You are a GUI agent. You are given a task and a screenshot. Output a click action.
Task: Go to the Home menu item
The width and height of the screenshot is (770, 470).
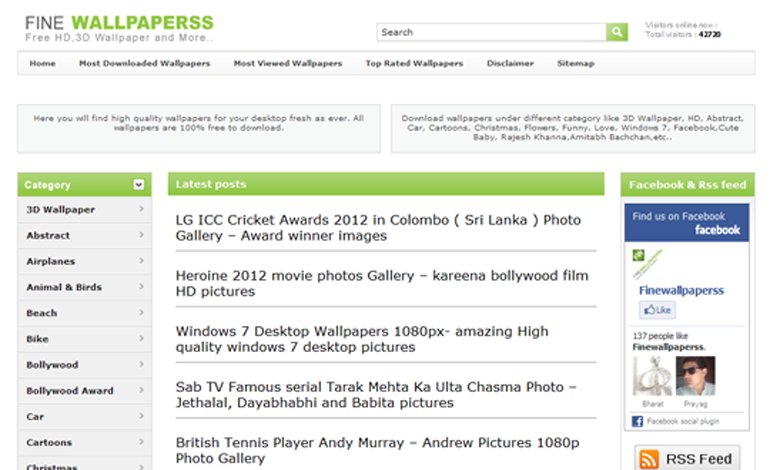42,63
